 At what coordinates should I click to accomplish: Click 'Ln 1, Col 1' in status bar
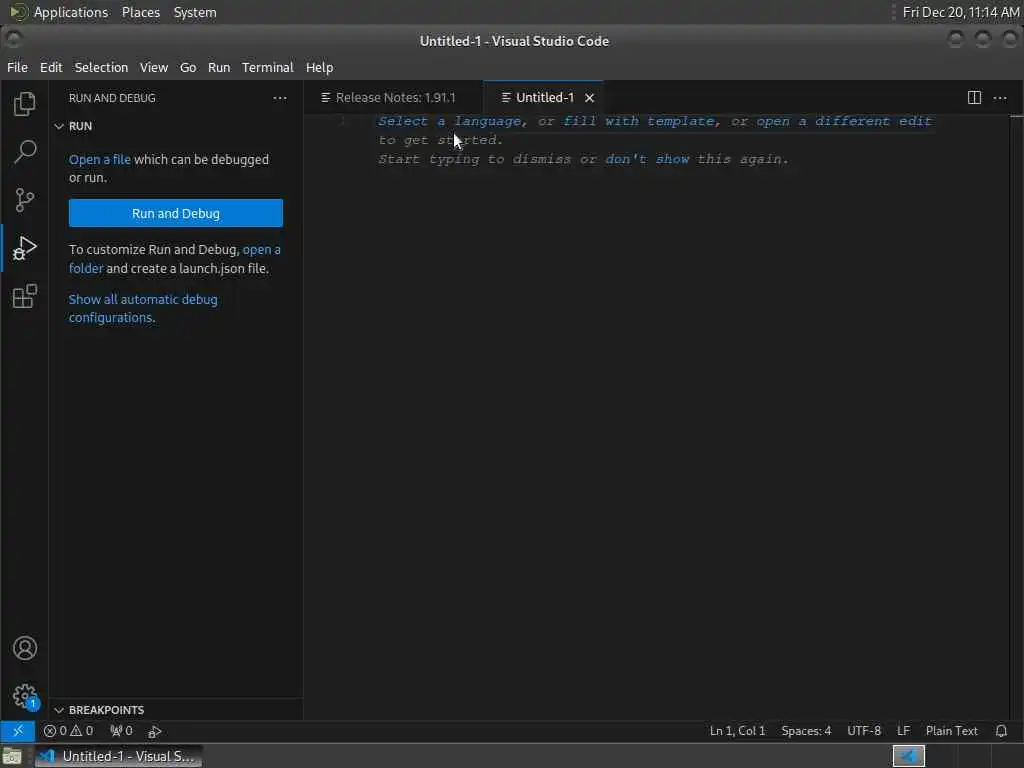pyautogui.click(x=737, y=731)
